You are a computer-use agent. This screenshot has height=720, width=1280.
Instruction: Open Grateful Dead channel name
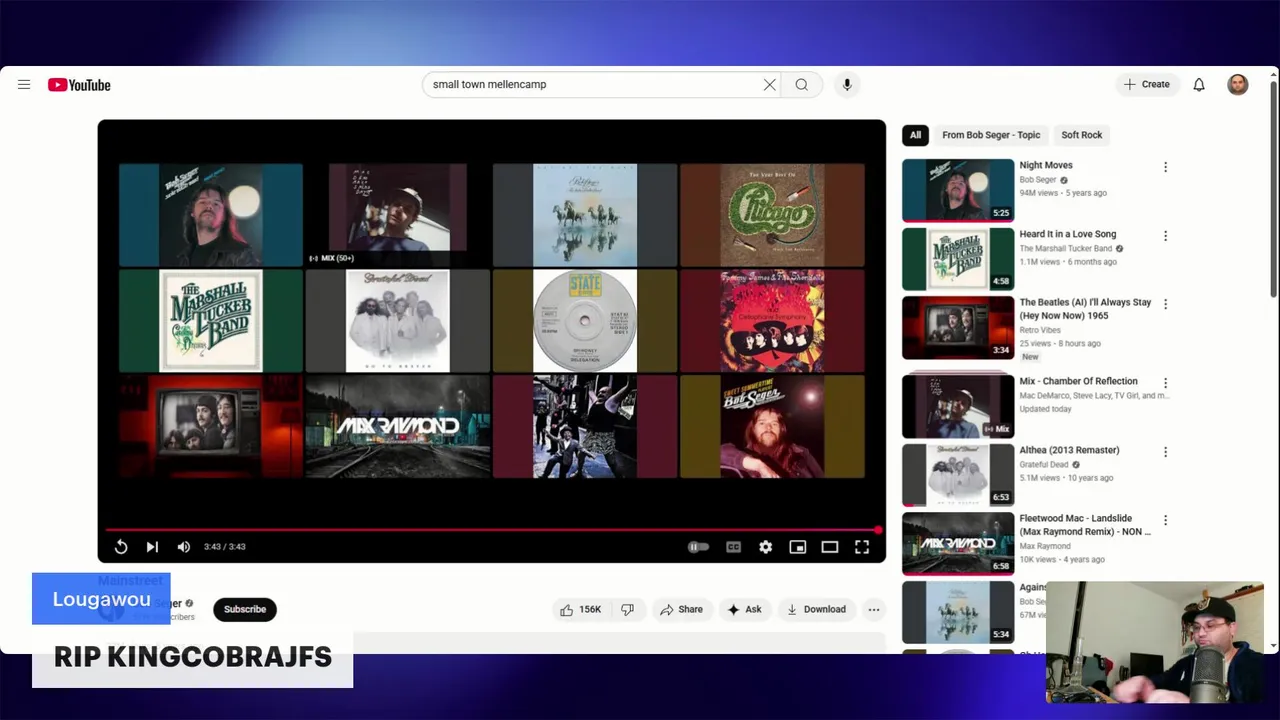(1044, 465)
